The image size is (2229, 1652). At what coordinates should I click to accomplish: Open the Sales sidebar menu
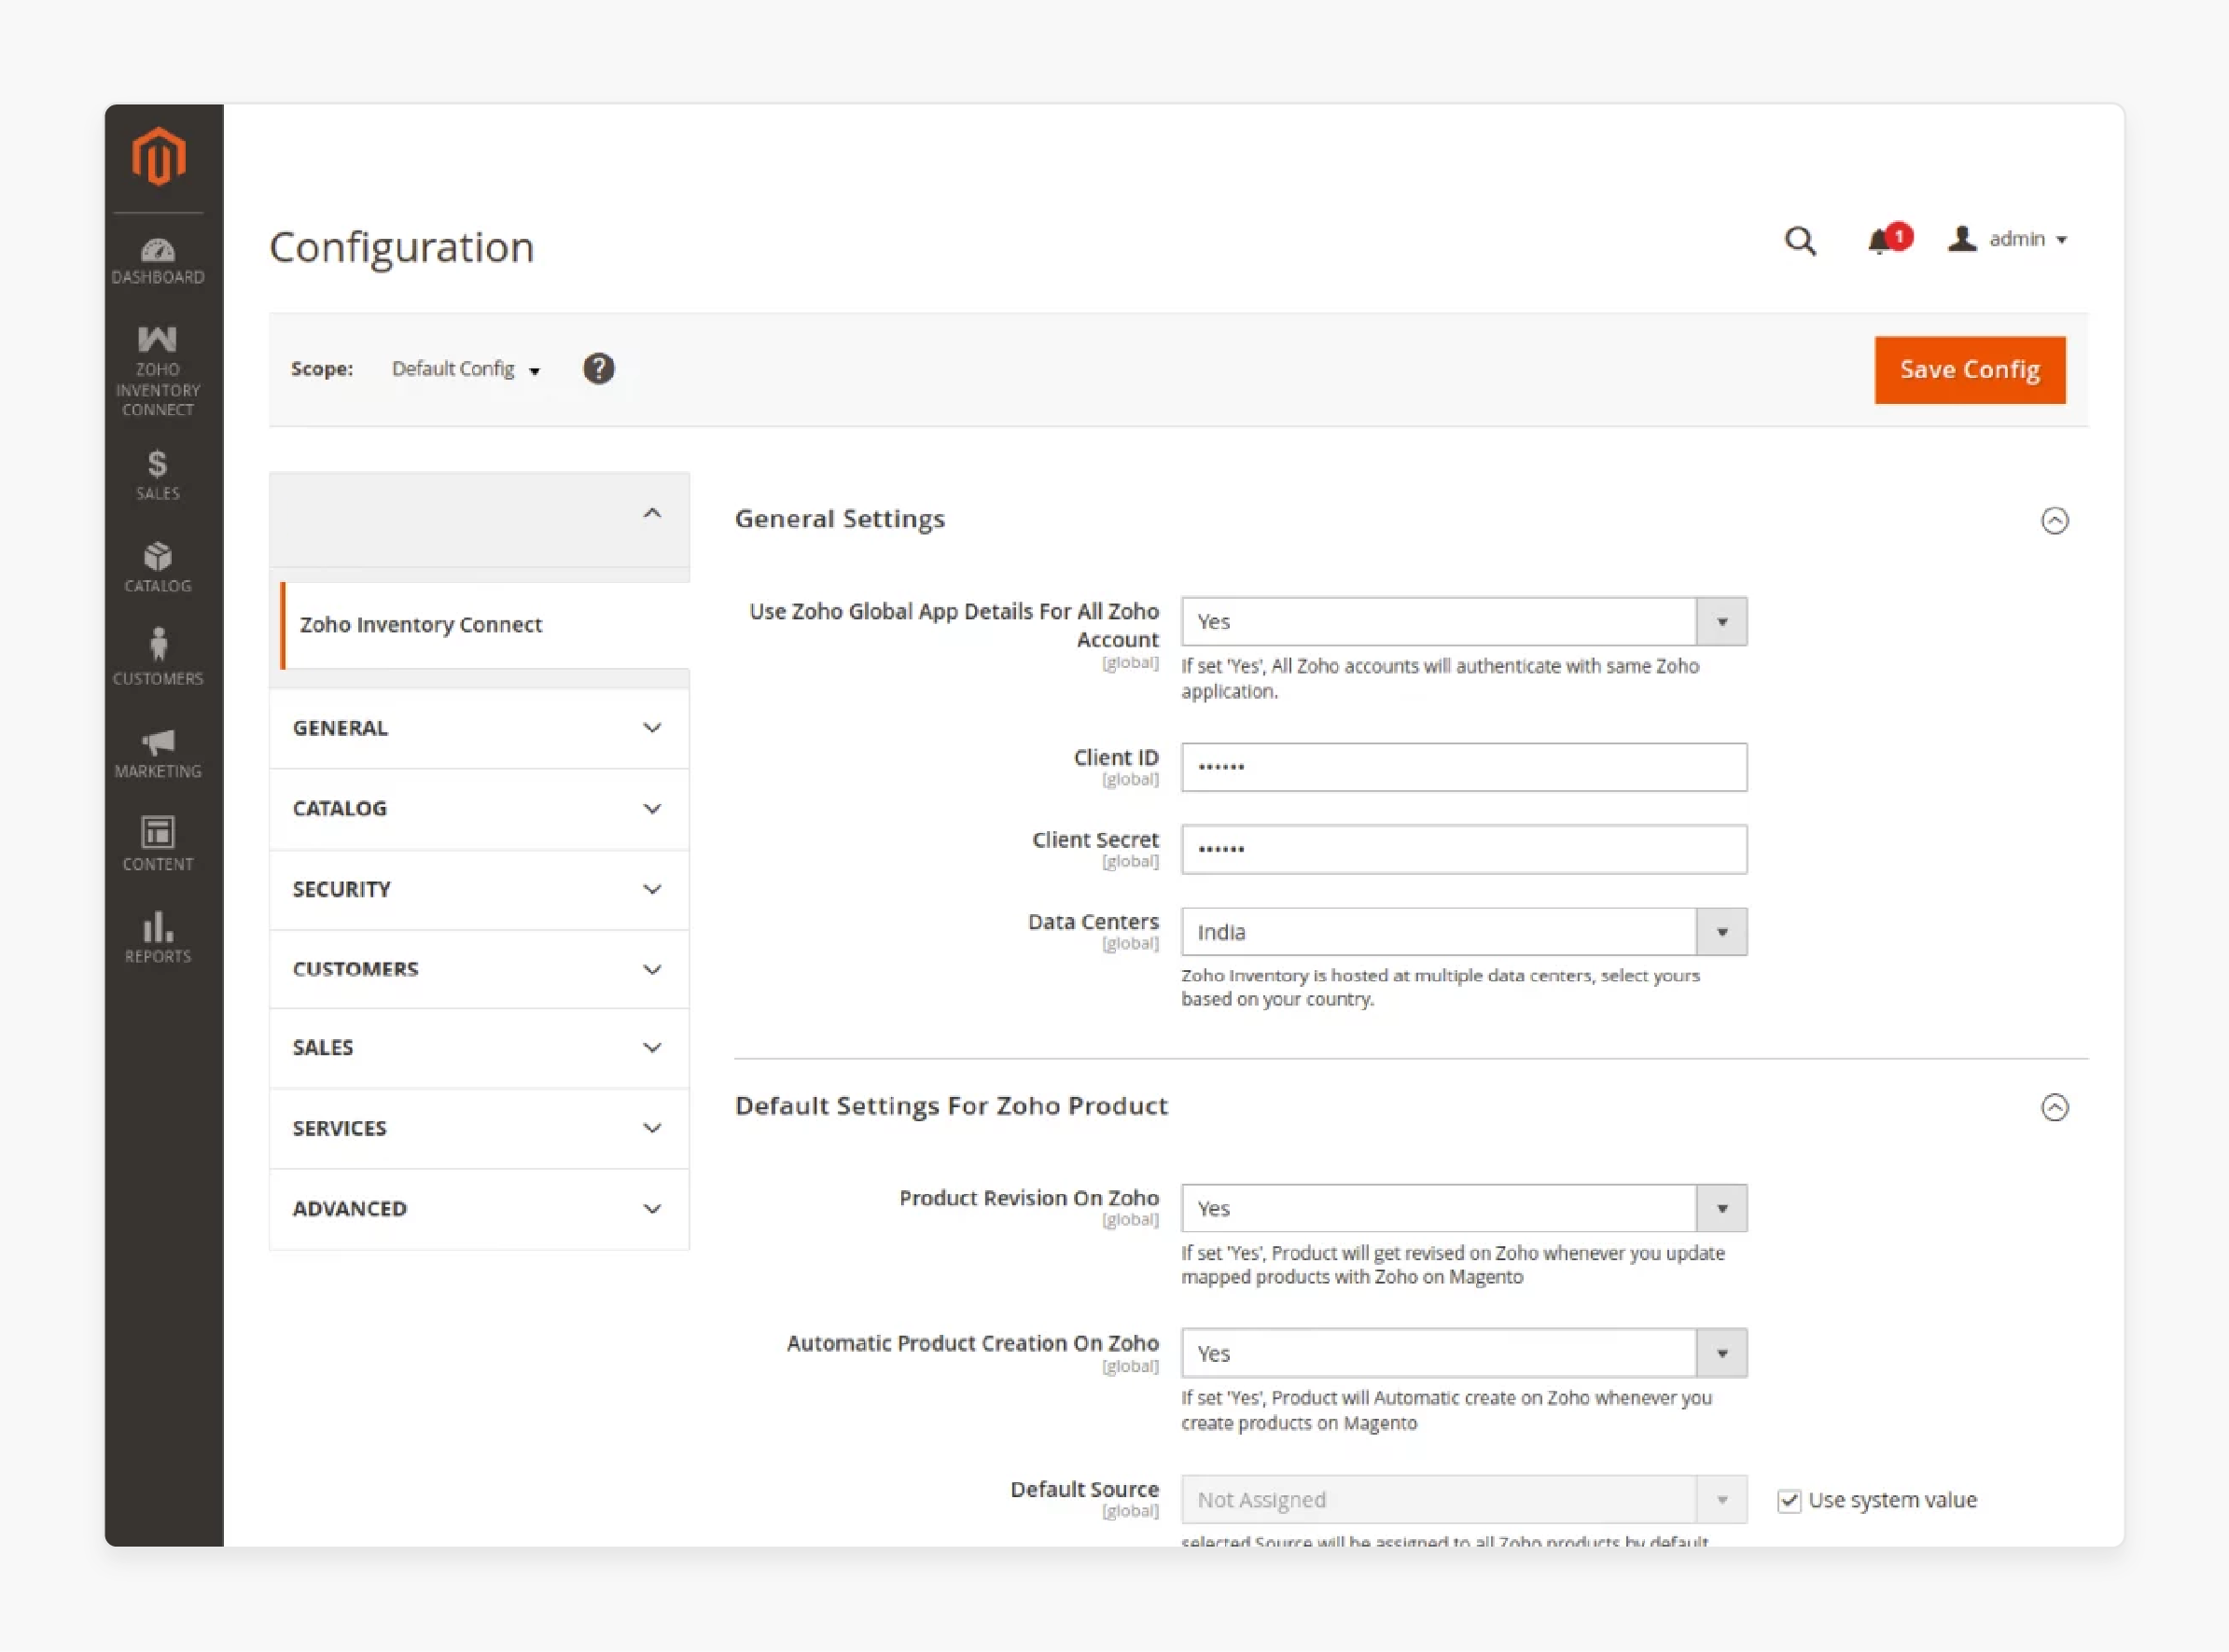[x=158, y=475]
